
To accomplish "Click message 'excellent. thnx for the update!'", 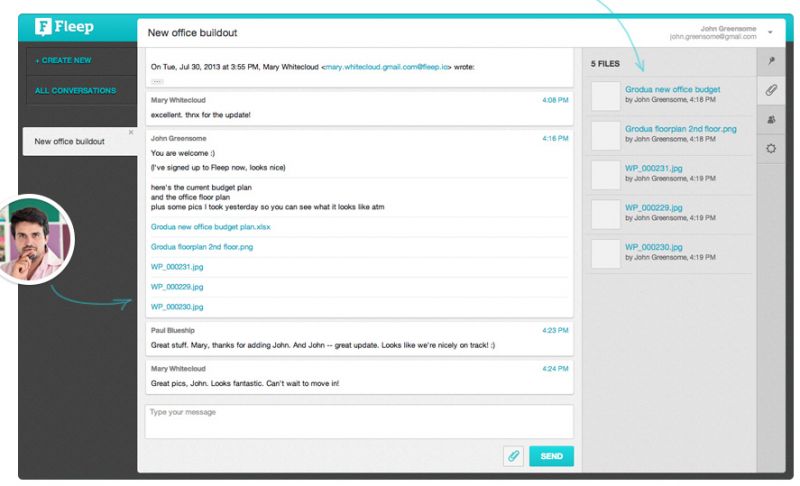I will pos(201,115).
